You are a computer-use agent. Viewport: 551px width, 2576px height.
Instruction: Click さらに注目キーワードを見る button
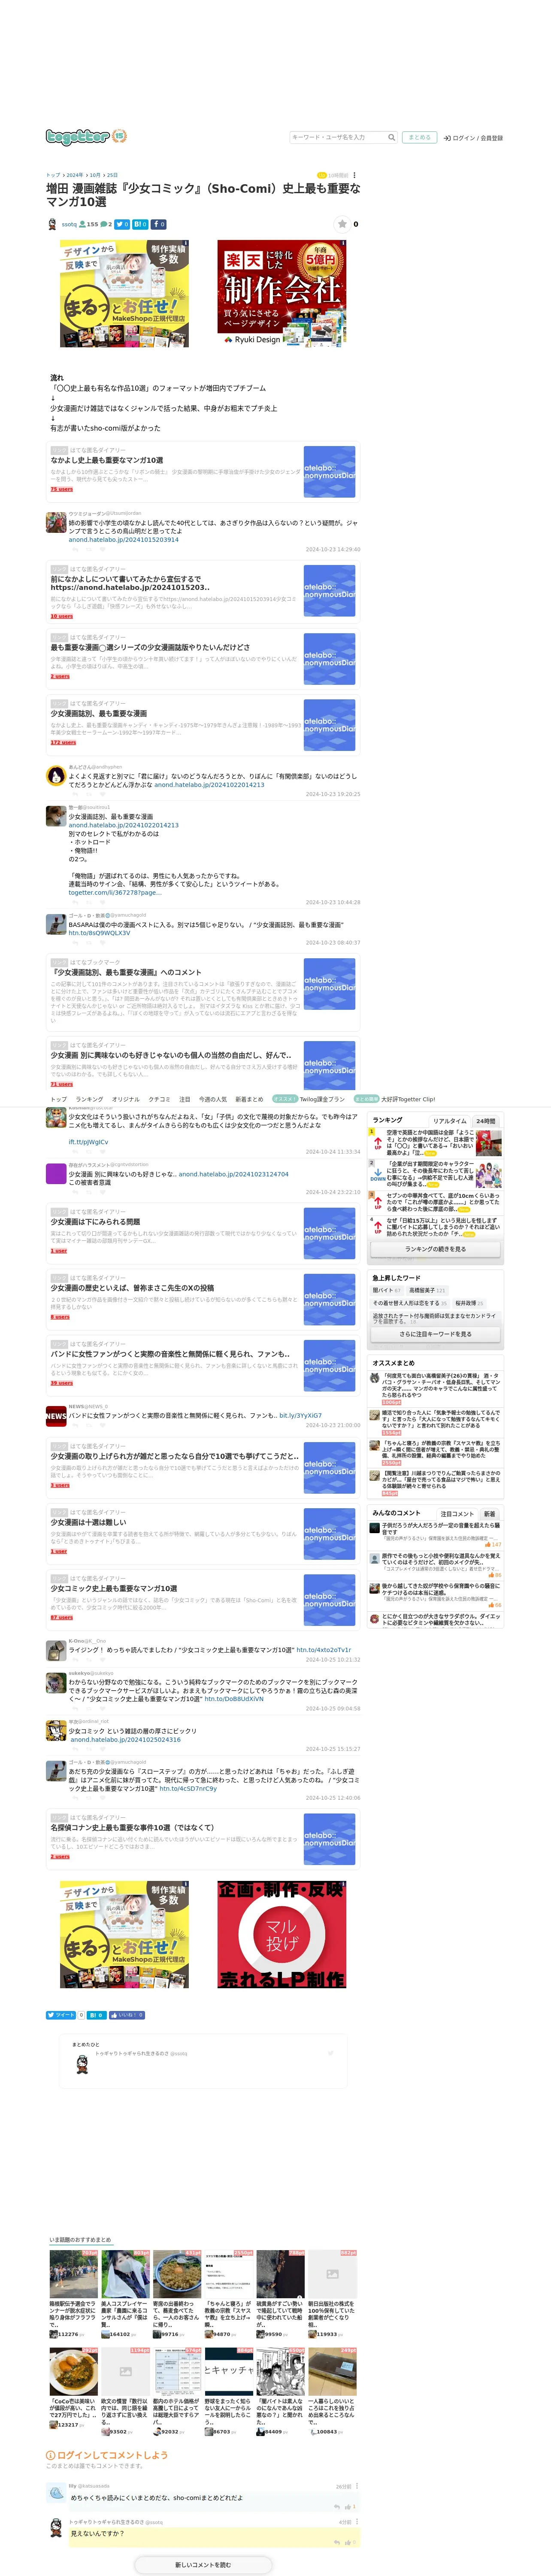(436, 1334)
